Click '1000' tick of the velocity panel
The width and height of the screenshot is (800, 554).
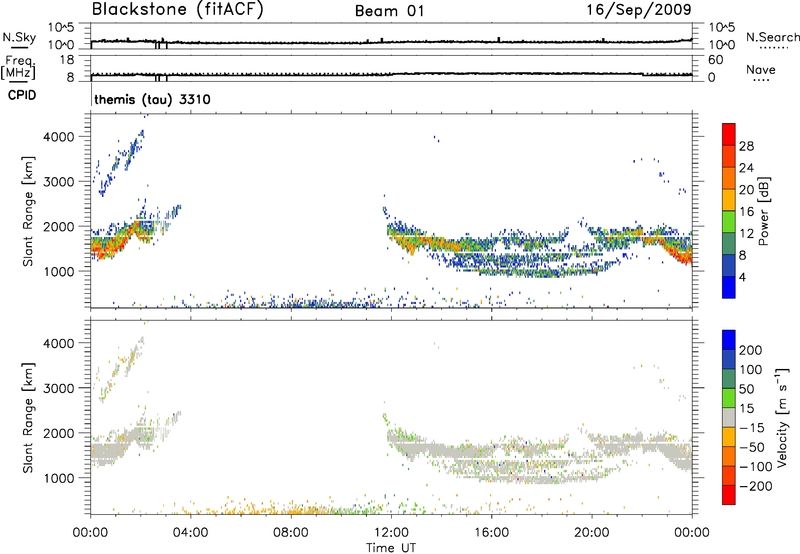(x=59, y=478)
